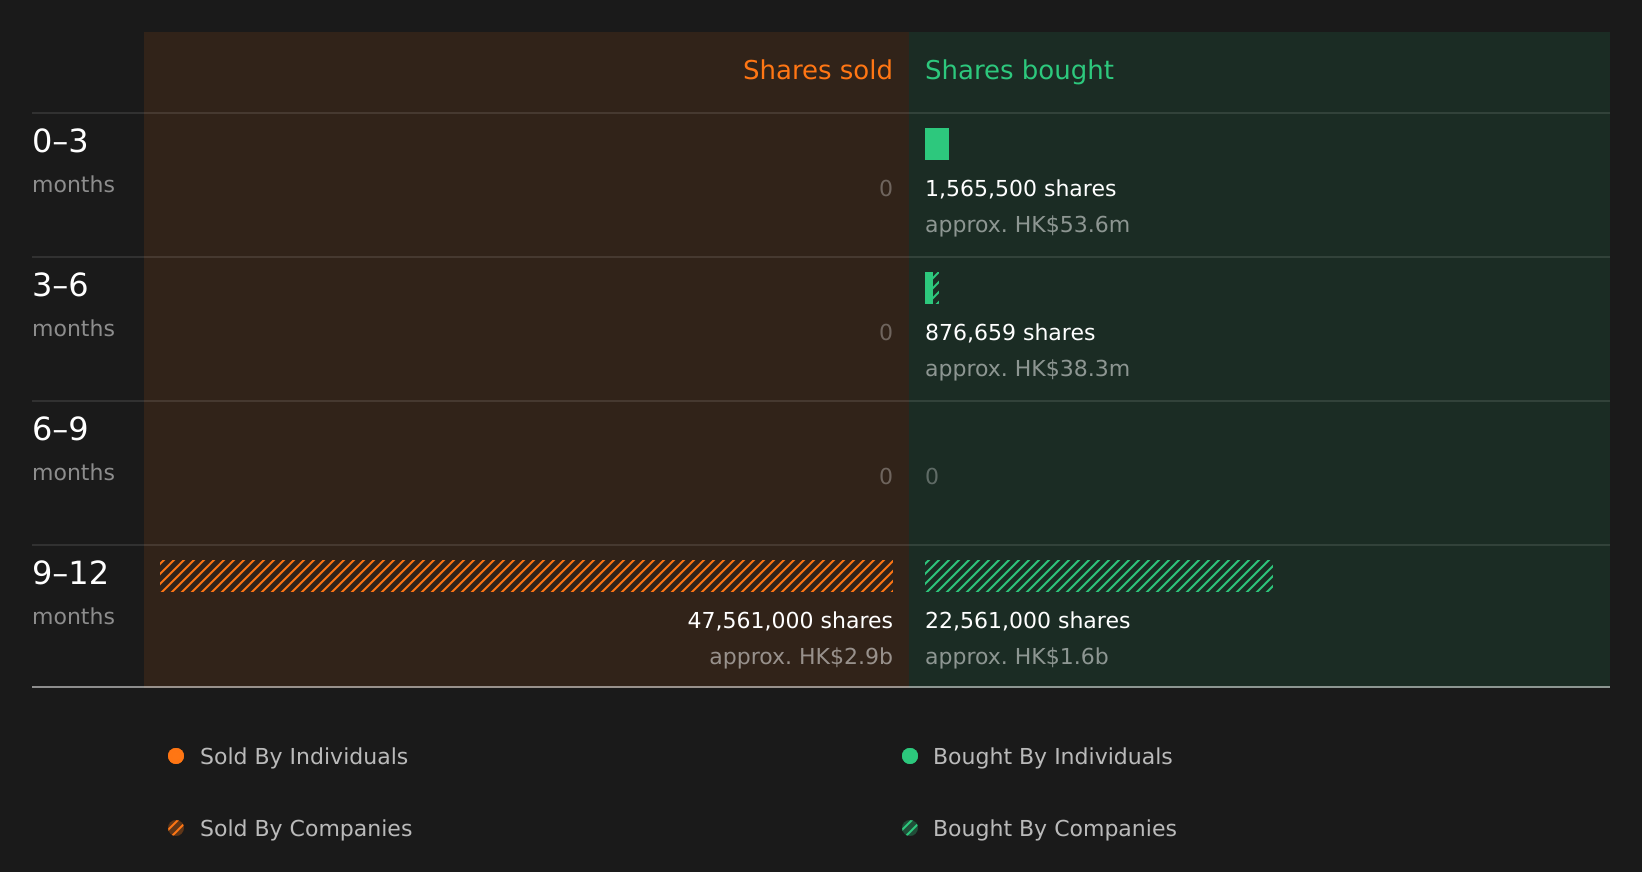Select the 9–12 months green bought bar

coord(1099,576)
